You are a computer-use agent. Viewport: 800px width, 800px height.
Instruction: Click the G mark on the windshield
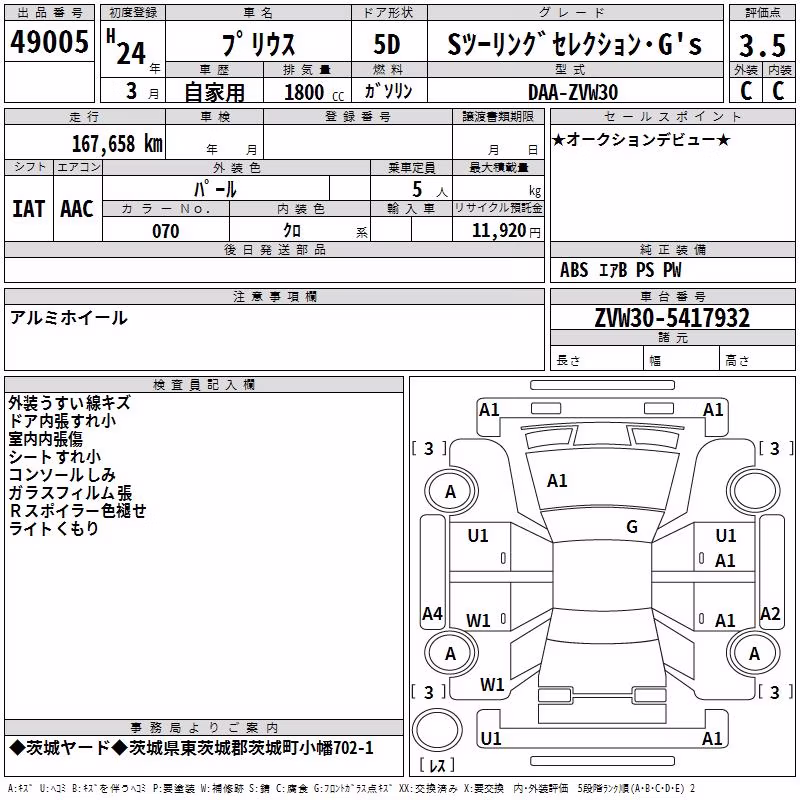point(632,527)
